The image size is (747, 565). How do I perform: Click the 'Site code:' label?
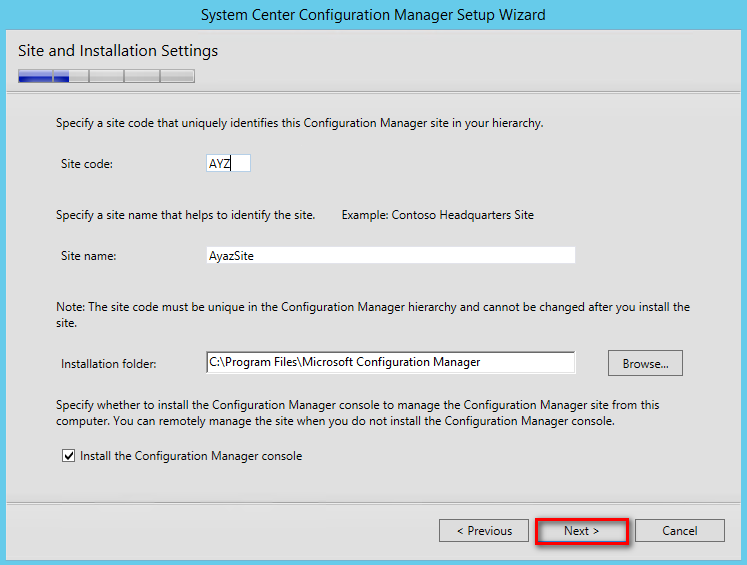pos(87,164)
